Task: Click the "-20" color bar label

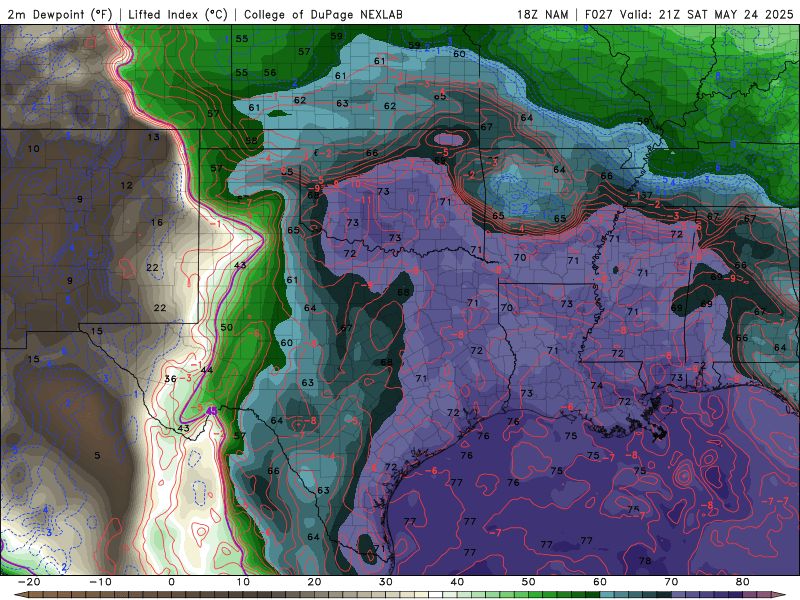Action: click(x=29, y=582)
